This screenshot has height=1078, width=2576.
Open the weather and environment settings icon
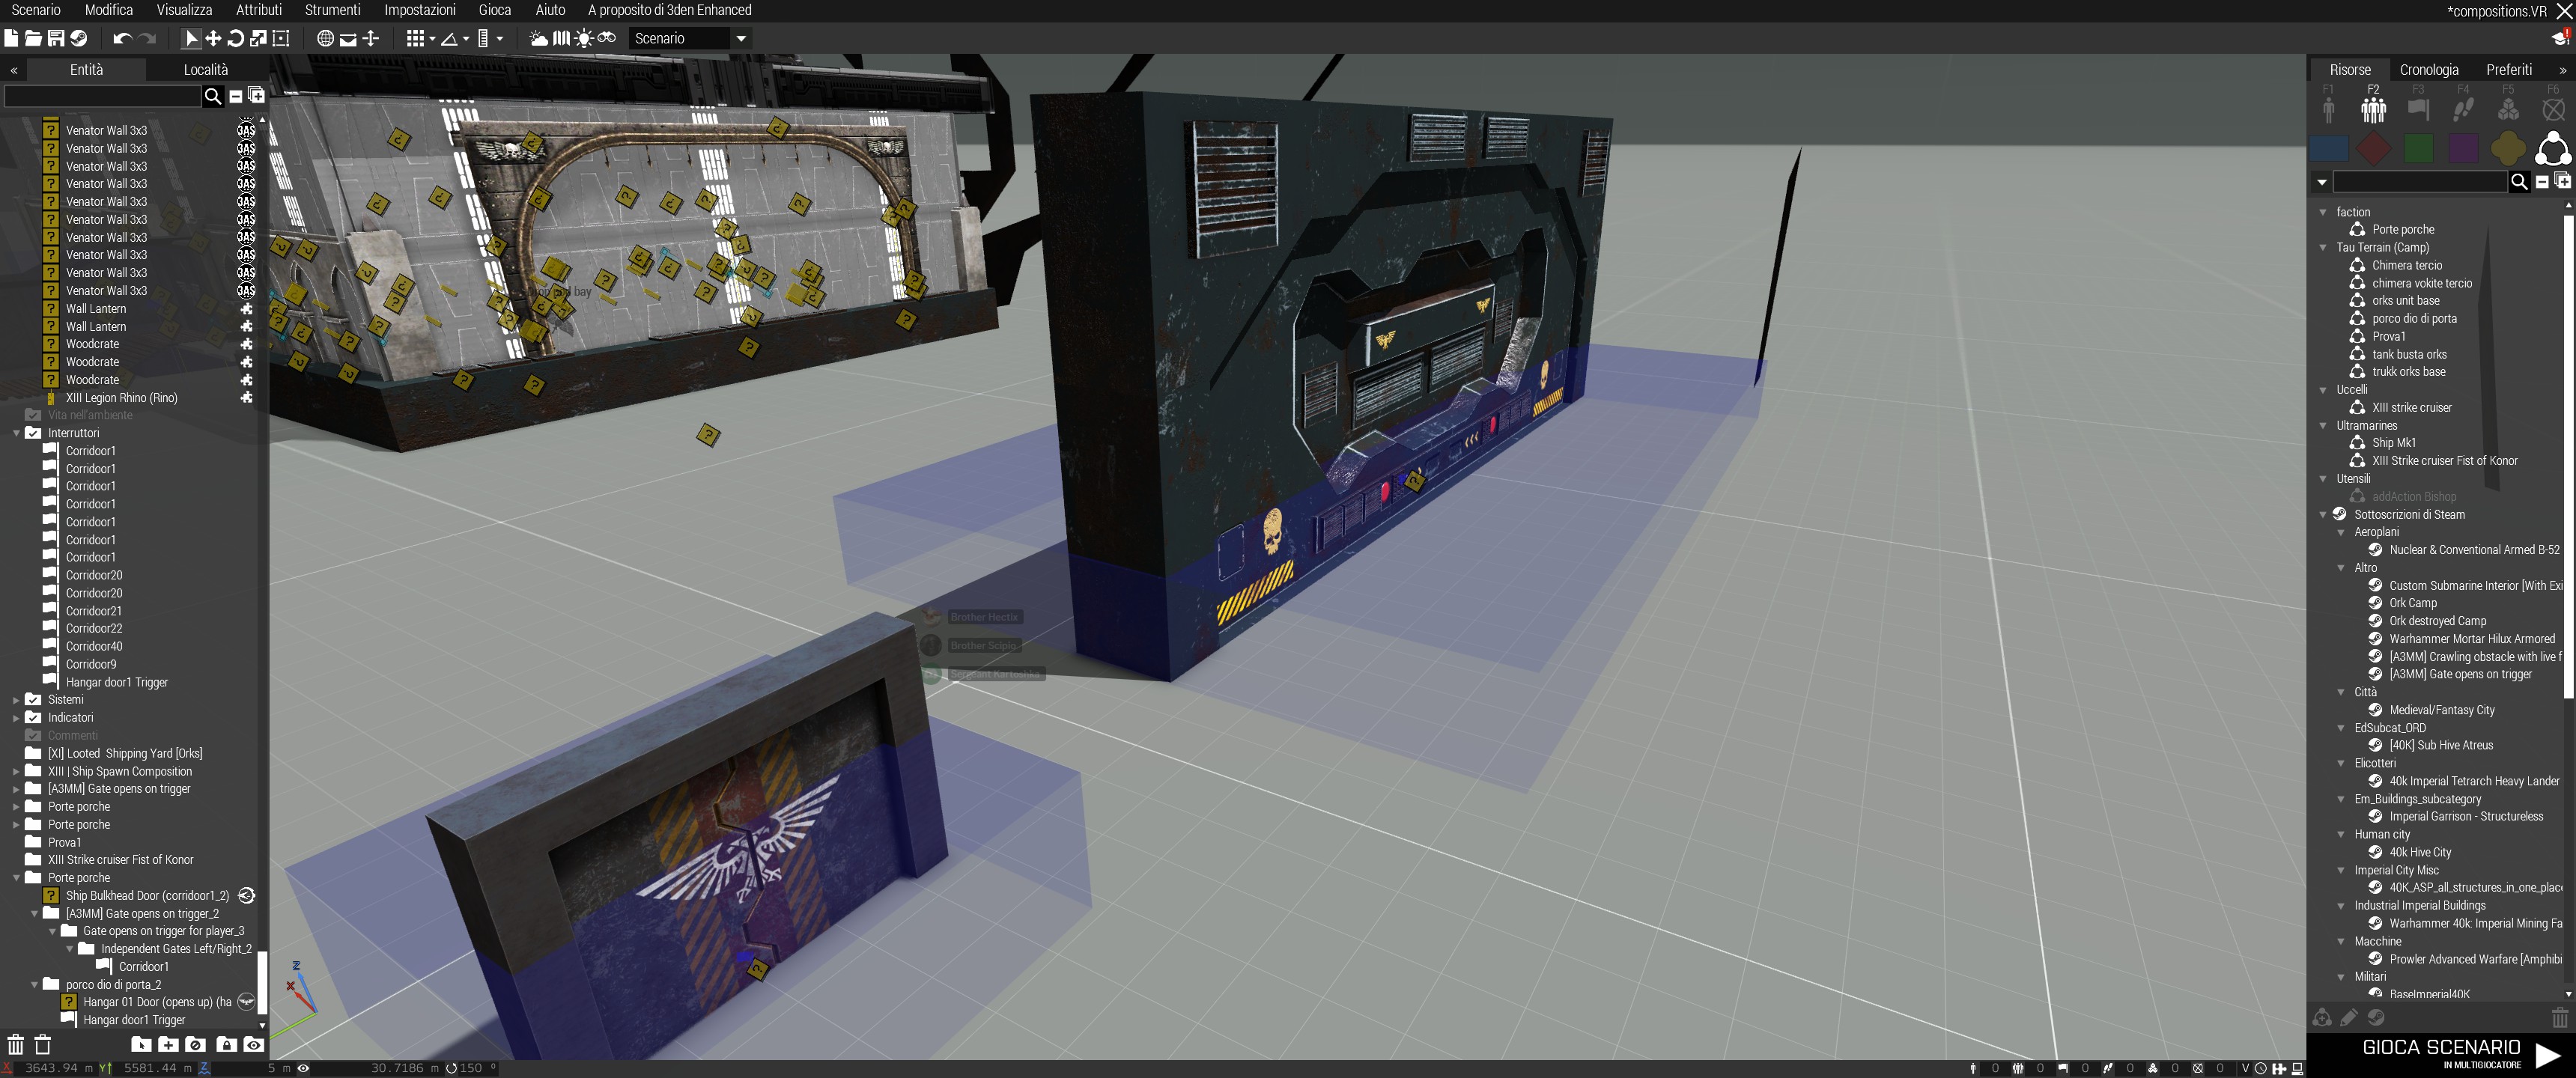tap(538, 38)
